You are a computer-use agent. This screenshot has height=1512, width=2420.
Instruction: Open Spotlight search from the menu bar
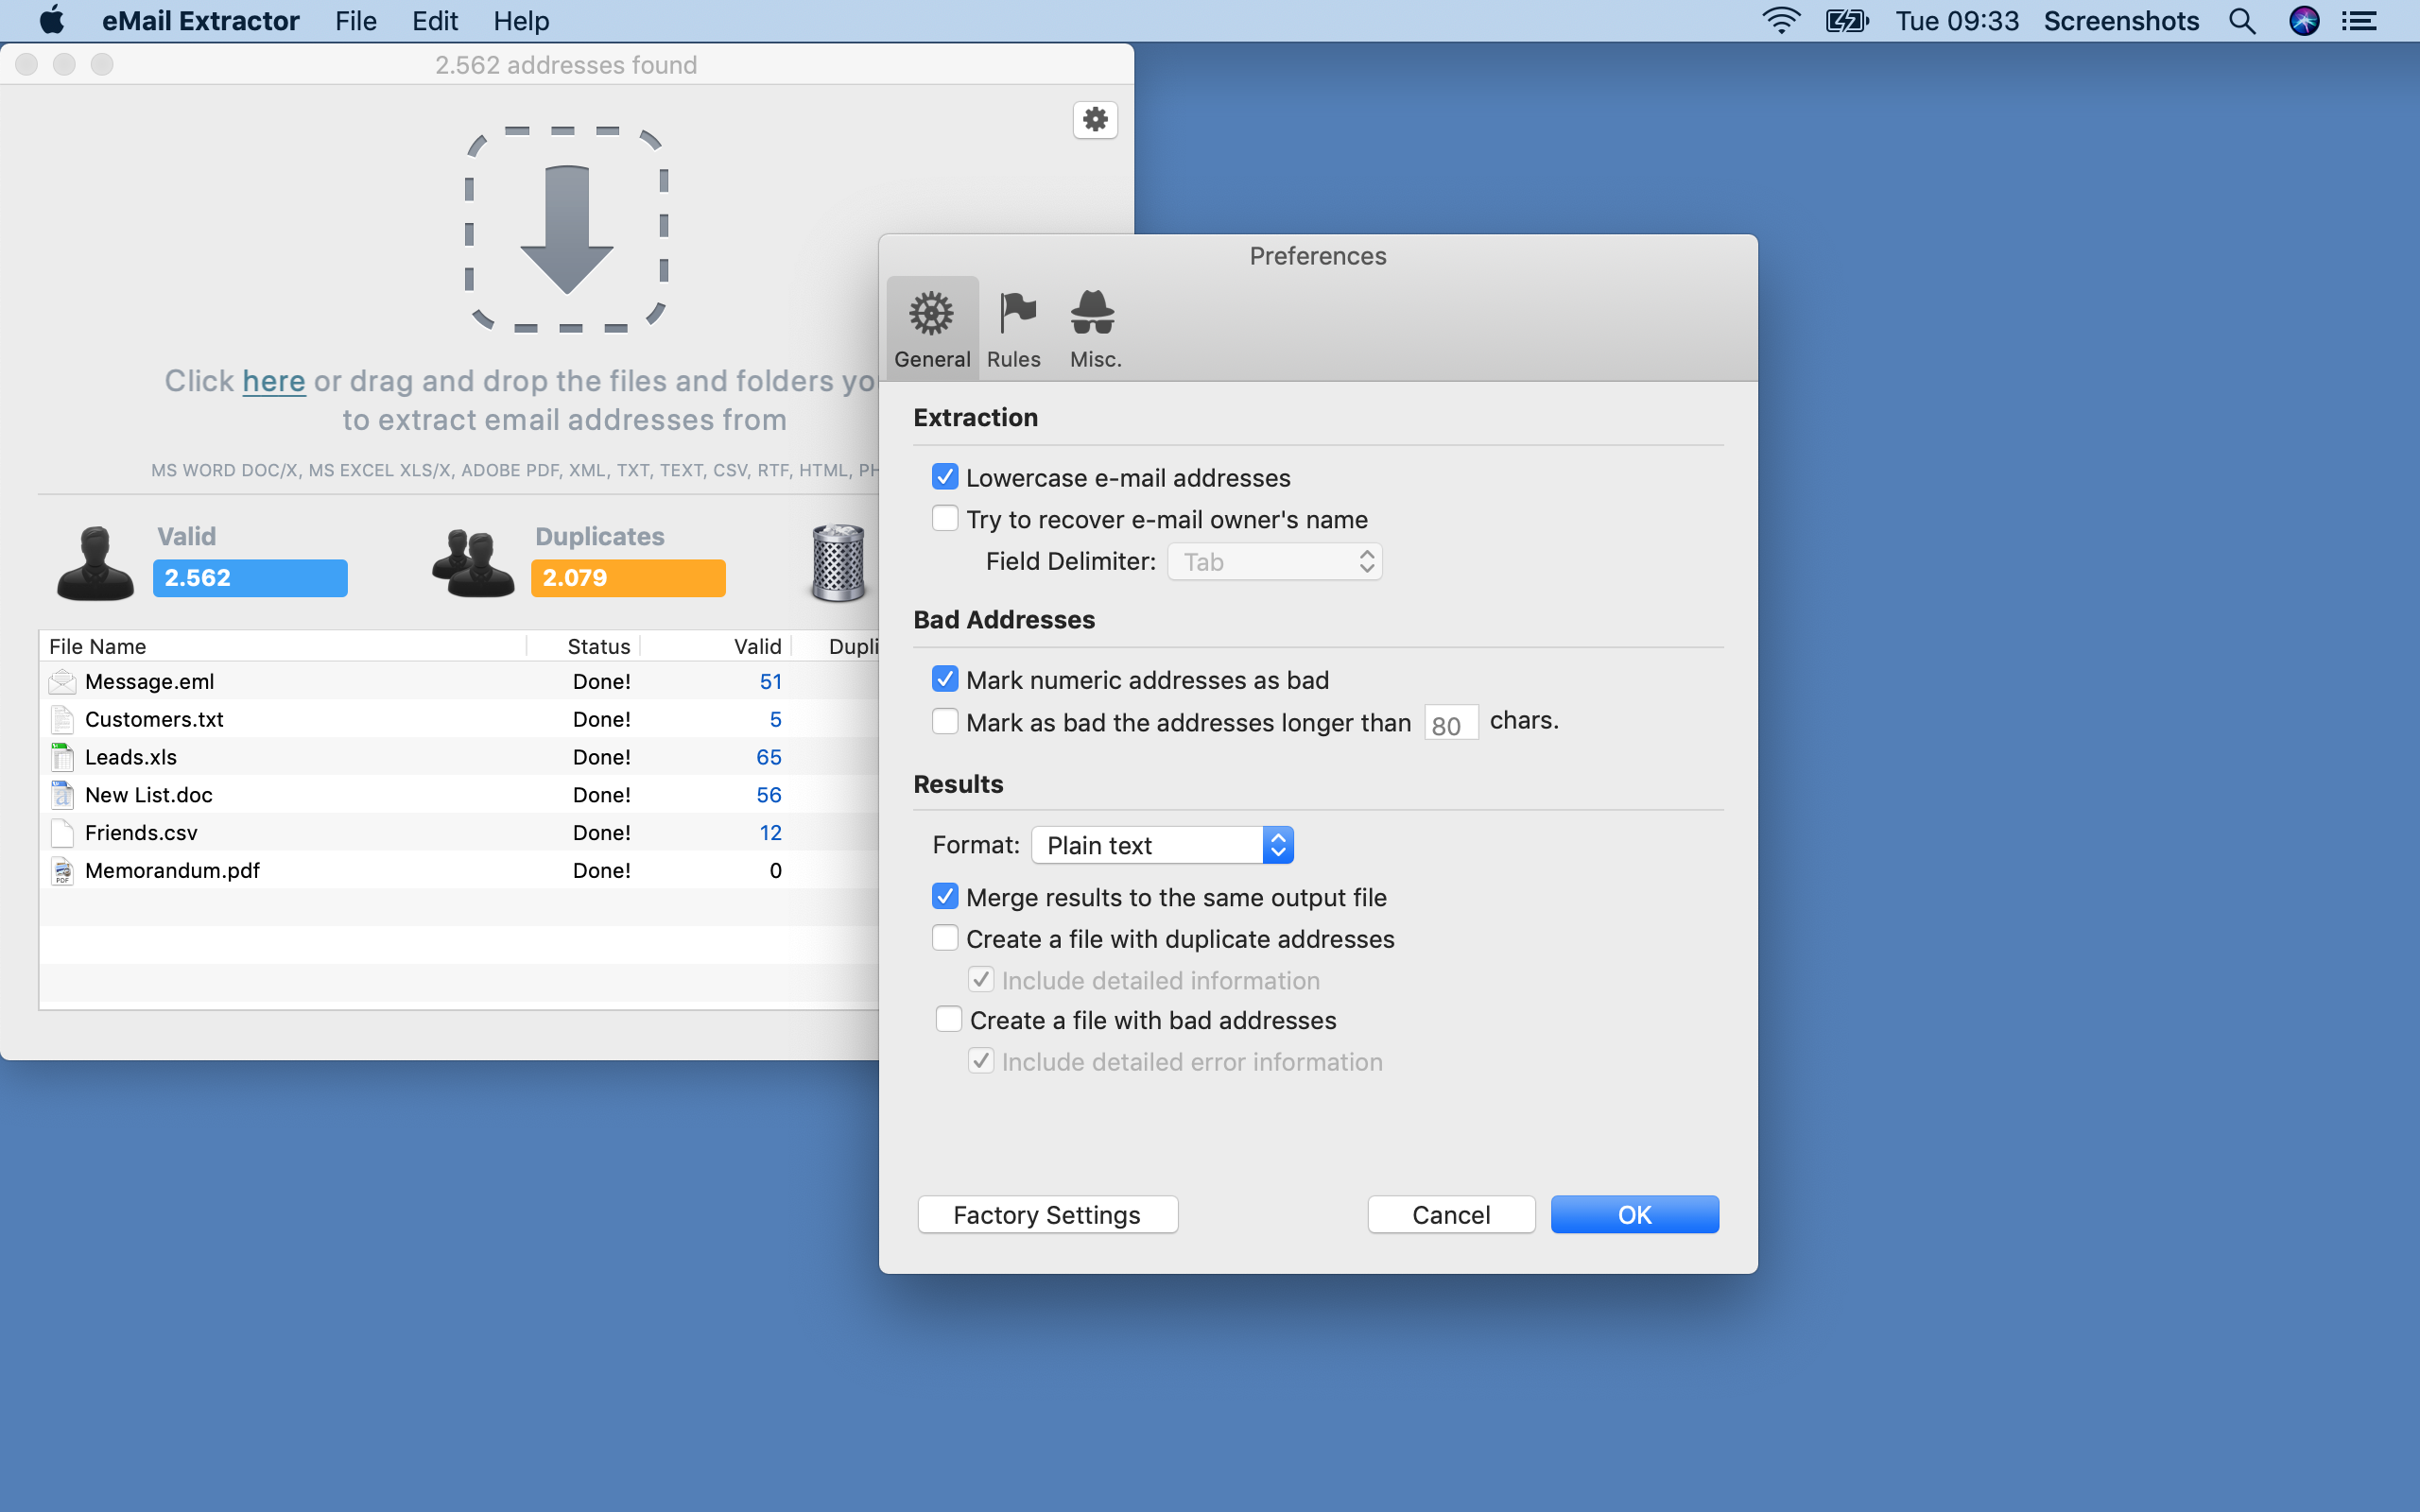2242,20
